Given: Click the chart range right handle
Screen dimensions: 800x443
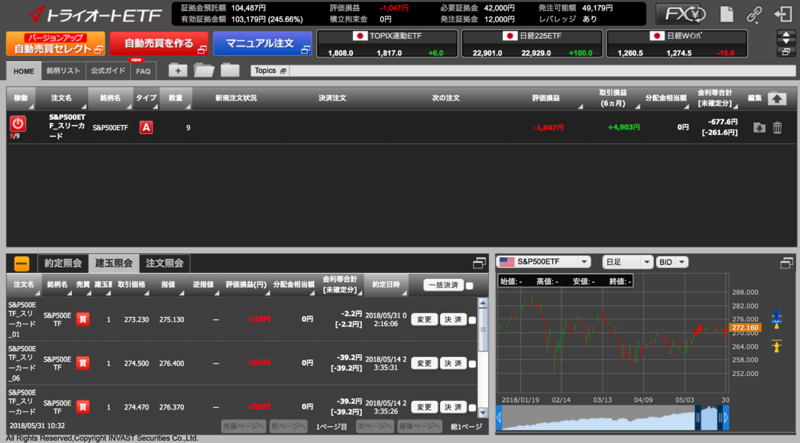Looking at the screenshot, I should [720, 417].
